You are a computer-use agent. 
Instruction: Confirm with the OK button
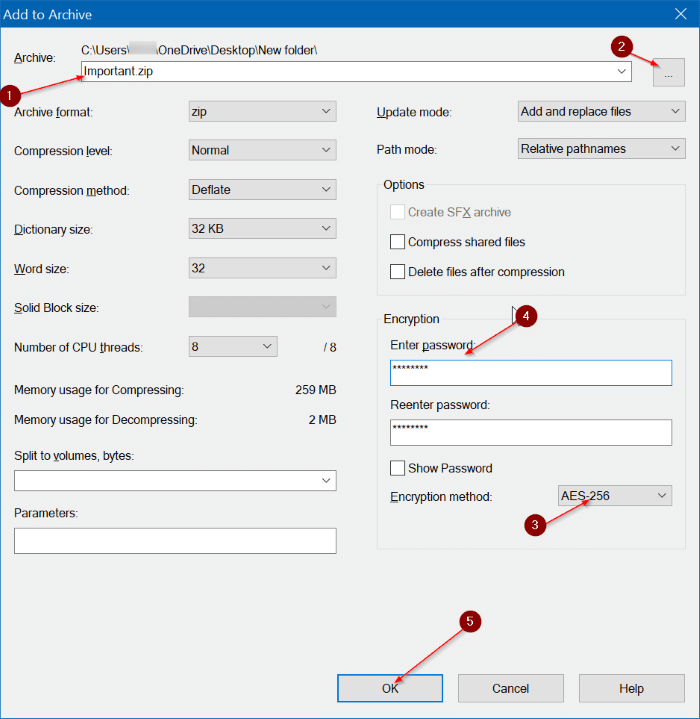(x=390, y=688)
